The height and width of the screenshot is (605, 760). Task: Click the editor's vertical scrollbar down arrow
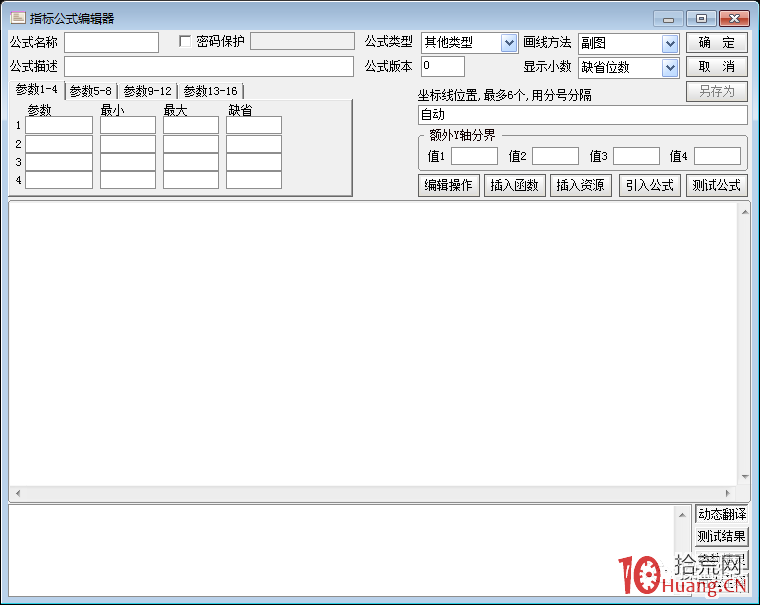tap(745, 477)
